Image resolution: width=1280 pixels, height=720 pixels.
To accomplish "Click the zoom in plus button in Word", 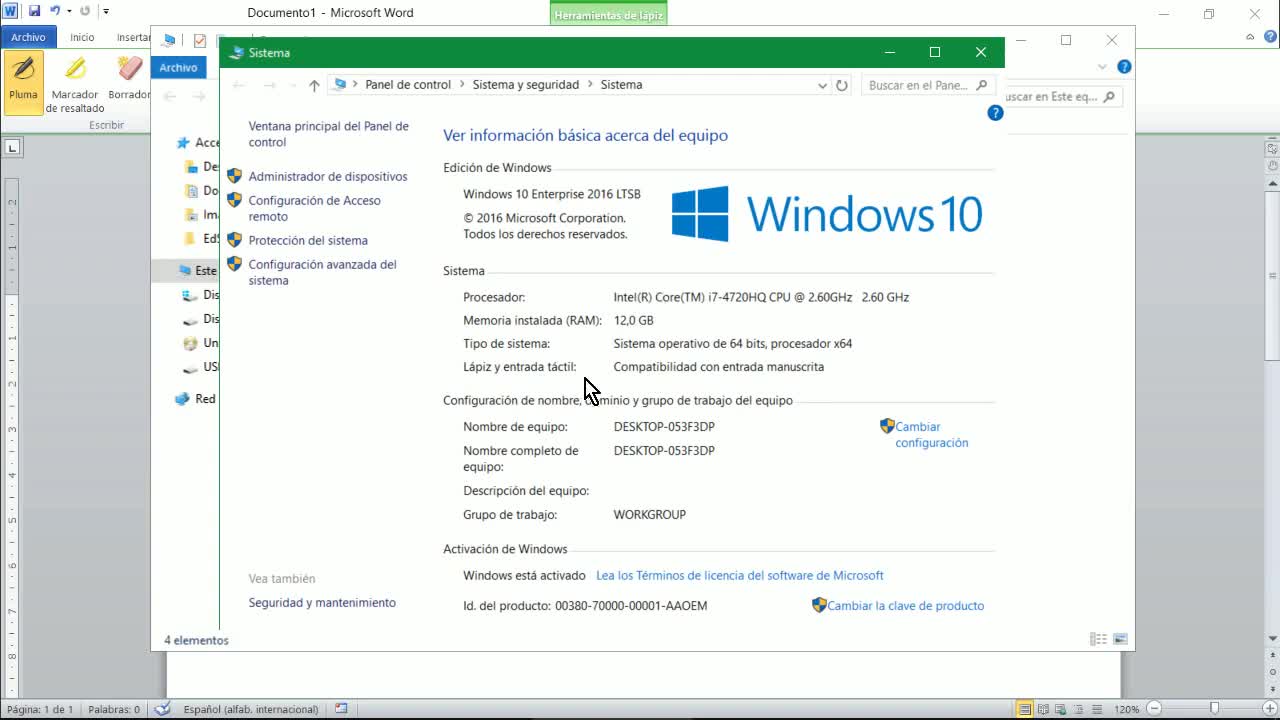I will pyautogui.click(x=1270, y=709).
